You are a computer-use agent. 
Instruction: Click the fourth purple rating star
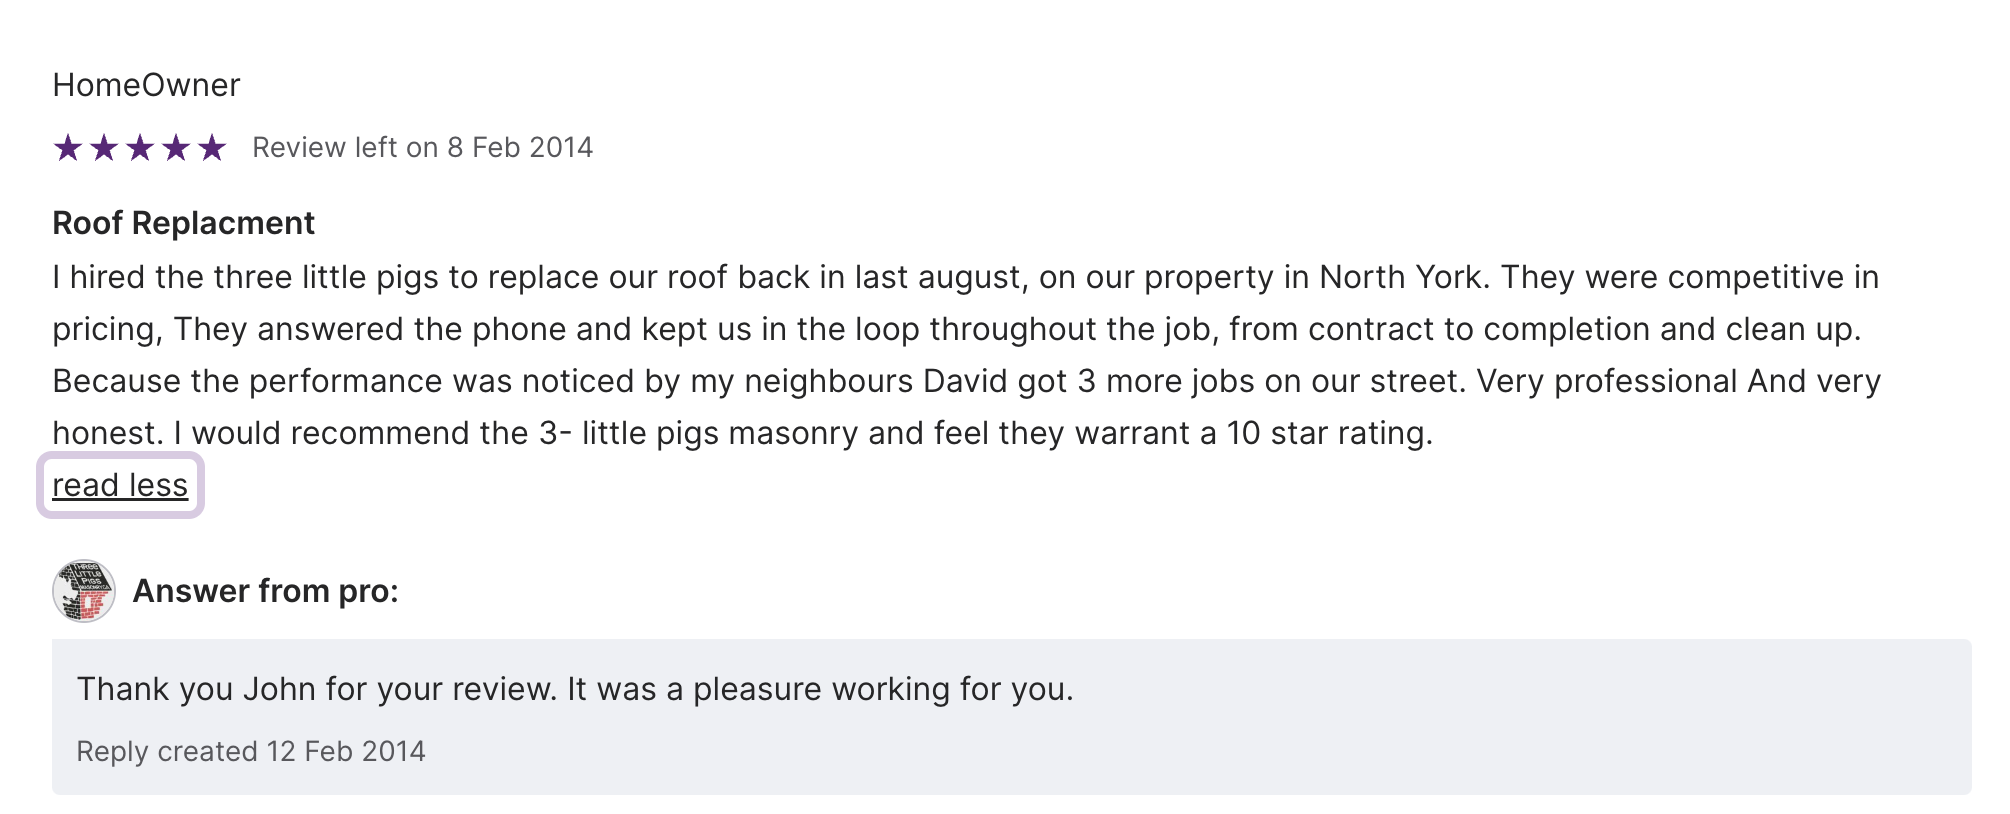[176, 148]
